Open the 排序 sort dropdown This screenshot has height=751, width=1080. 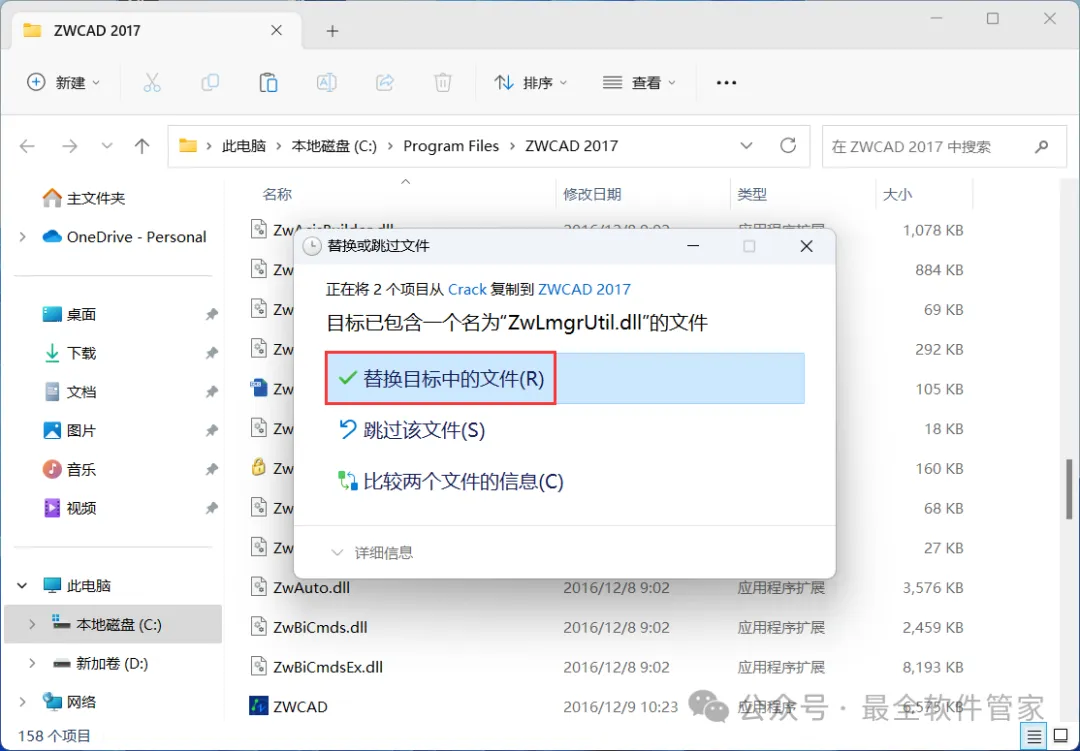[530, 83]
